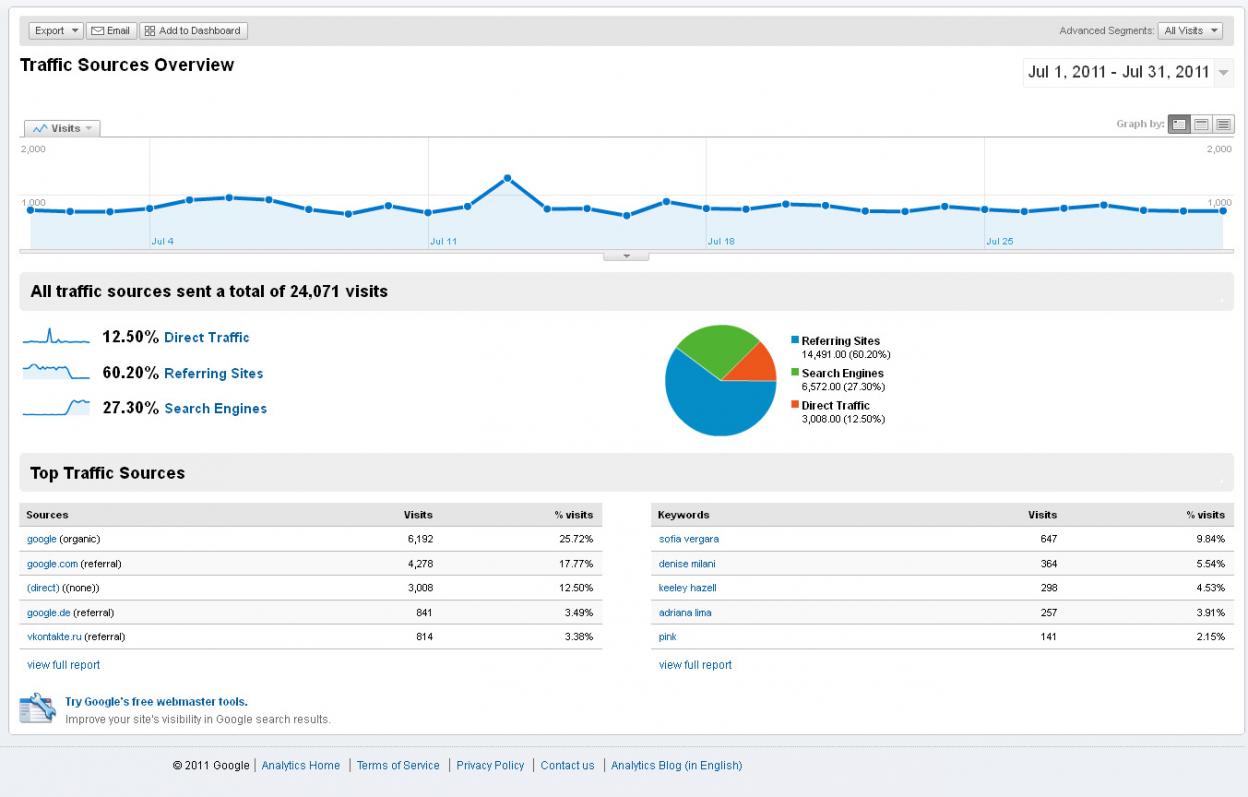Screen dimensions: 1248x797
Task: Open Try Google's free webmaster tools link
Action: click(x=156, y=702)
